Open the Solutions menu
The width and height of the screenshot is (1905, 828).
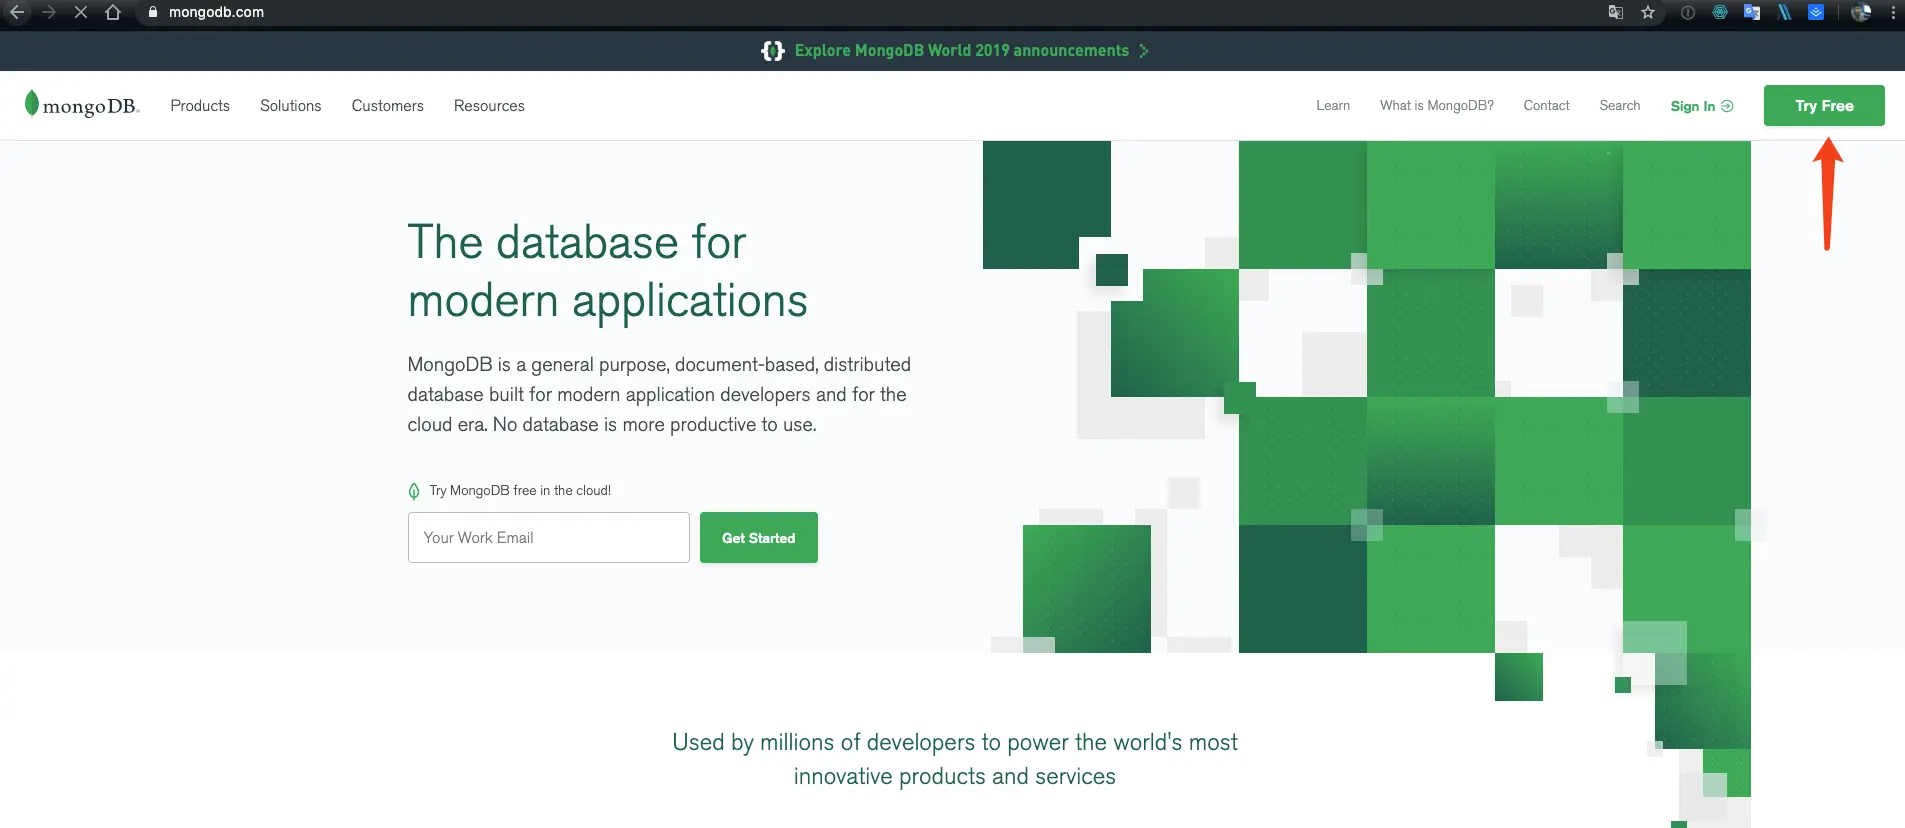tap(291, 106)
